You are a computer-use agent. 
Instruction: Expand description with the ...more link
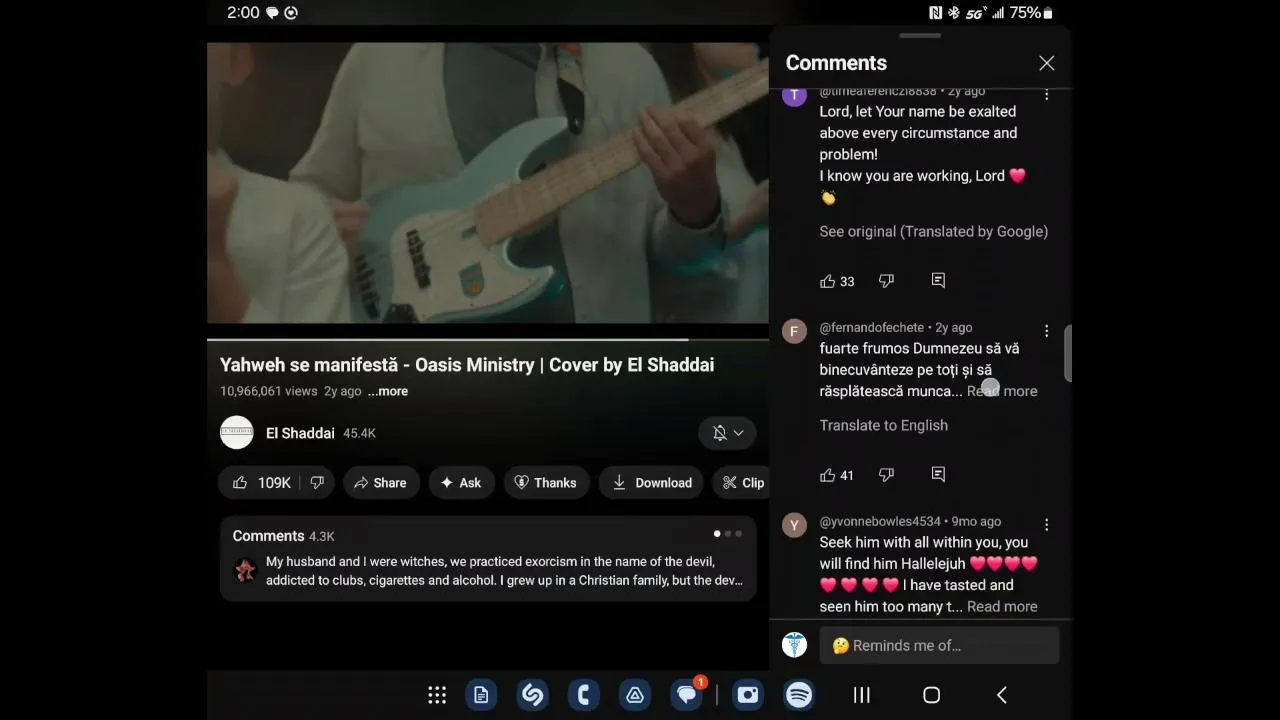(388, 391)
